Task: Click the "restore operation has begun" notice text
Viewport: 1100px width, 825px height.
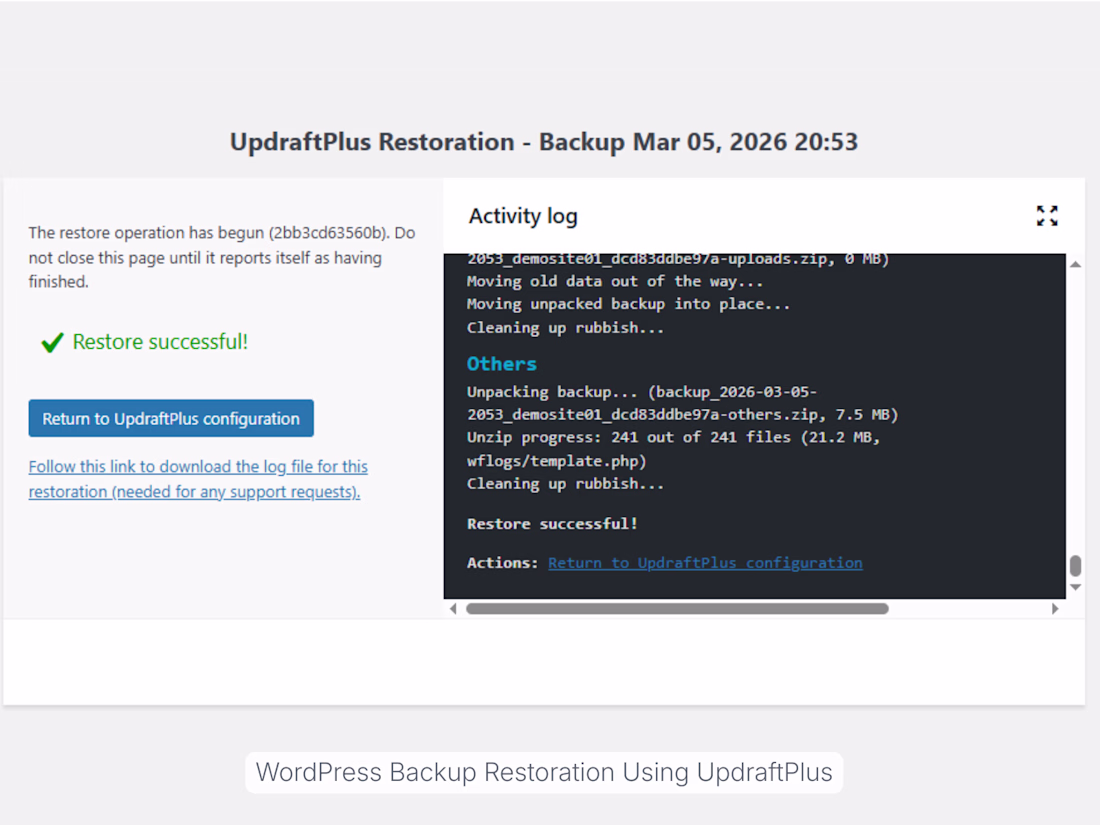Action: tap(222, 257)
